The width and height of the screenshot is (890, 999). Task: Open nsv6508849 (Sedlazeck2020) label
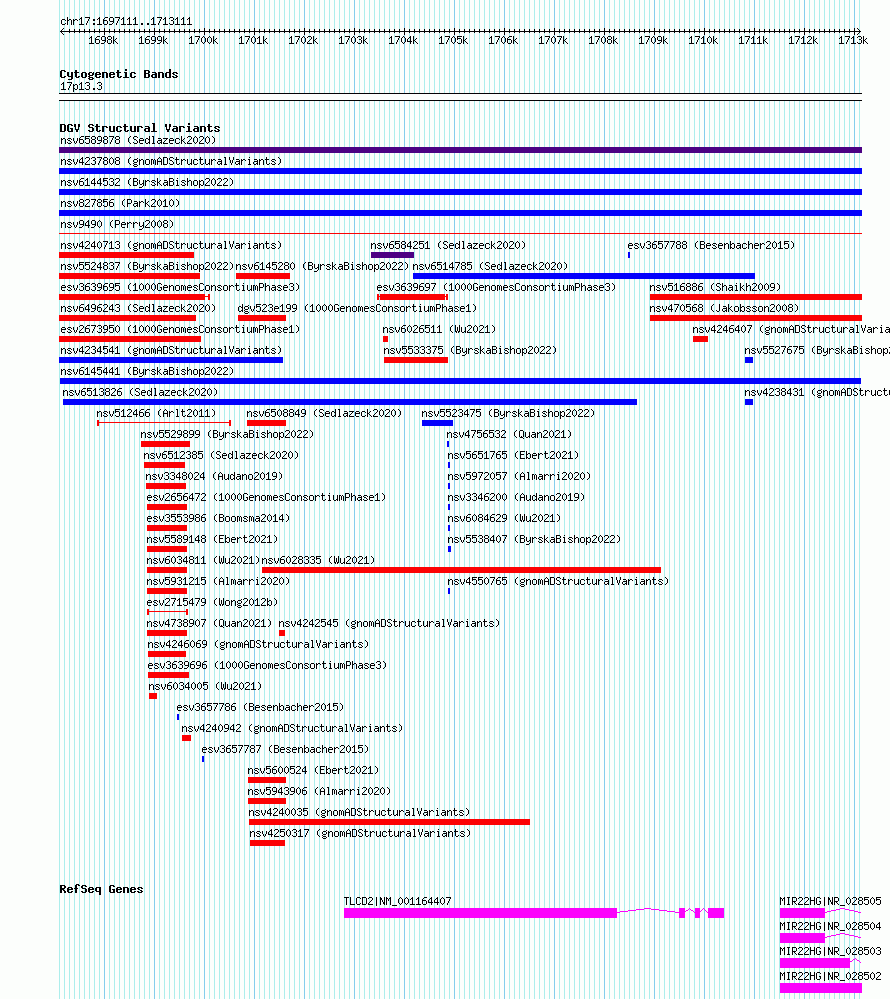pyautogui.click(x=324, y=413)
